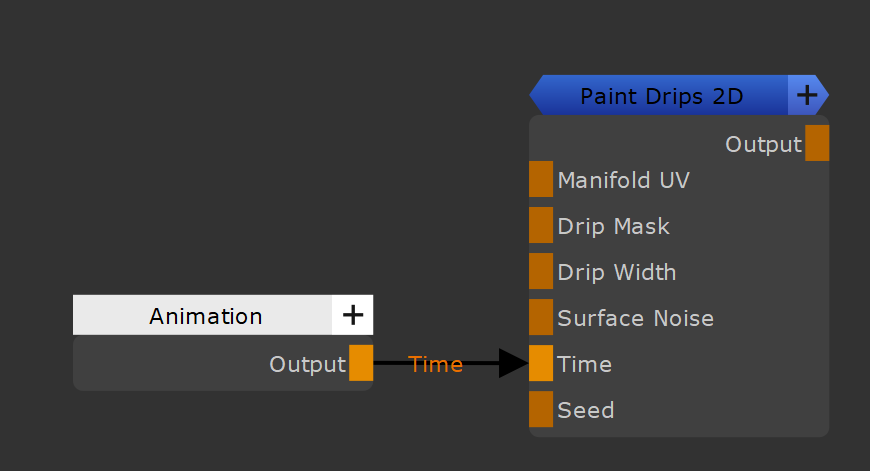Select the orange Time connection label
Viewport: 870px width, 471px height.
pyautogui.click(x=436, y=364)
